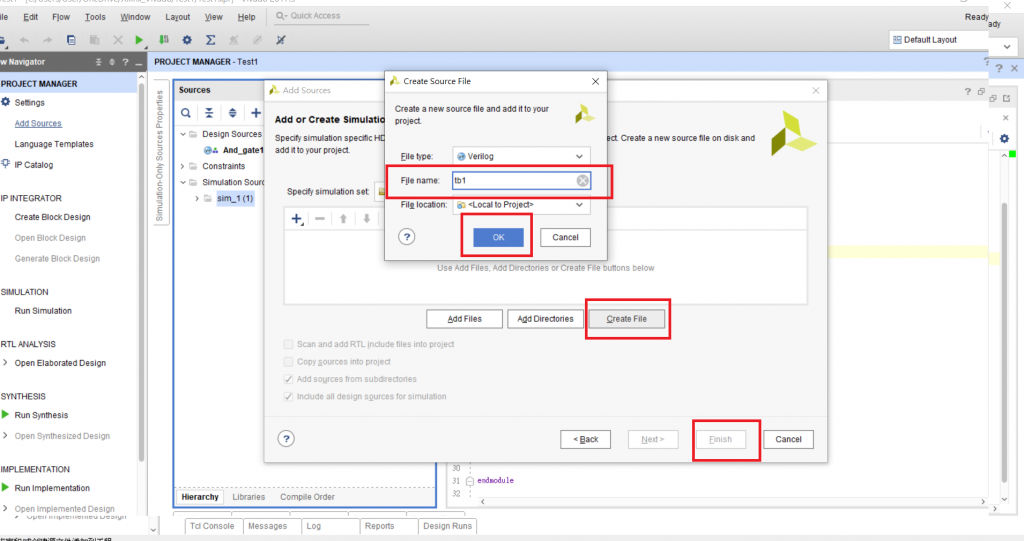Image resolution: width=1024 pixels, height=541 pixels.
Task: Click the Settings gear in Project Manager
Action: 6,102
